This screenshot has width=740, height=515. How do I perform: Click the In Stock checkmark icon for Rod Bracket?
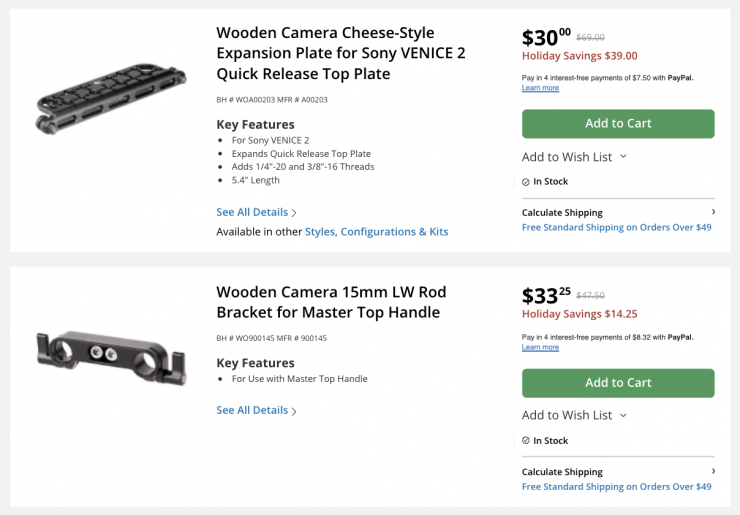(526, 441)
